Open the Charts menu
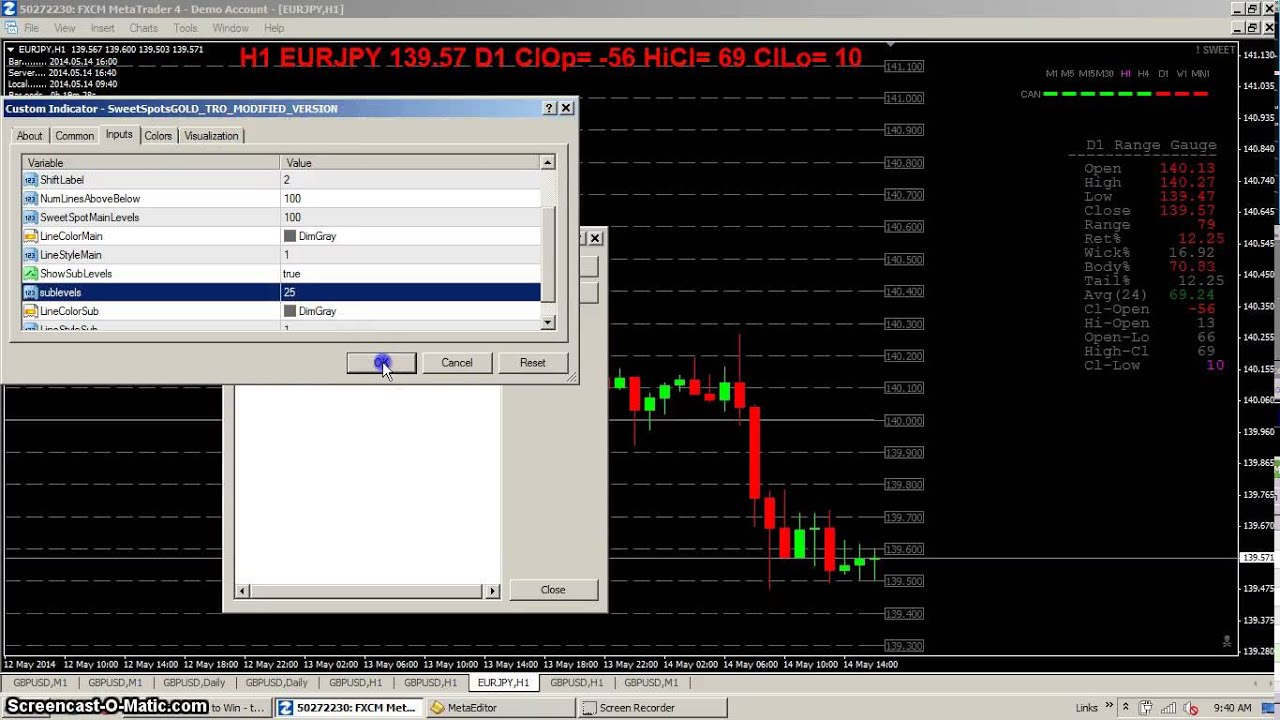This screenshot has width=1280, height=720. 143,28
